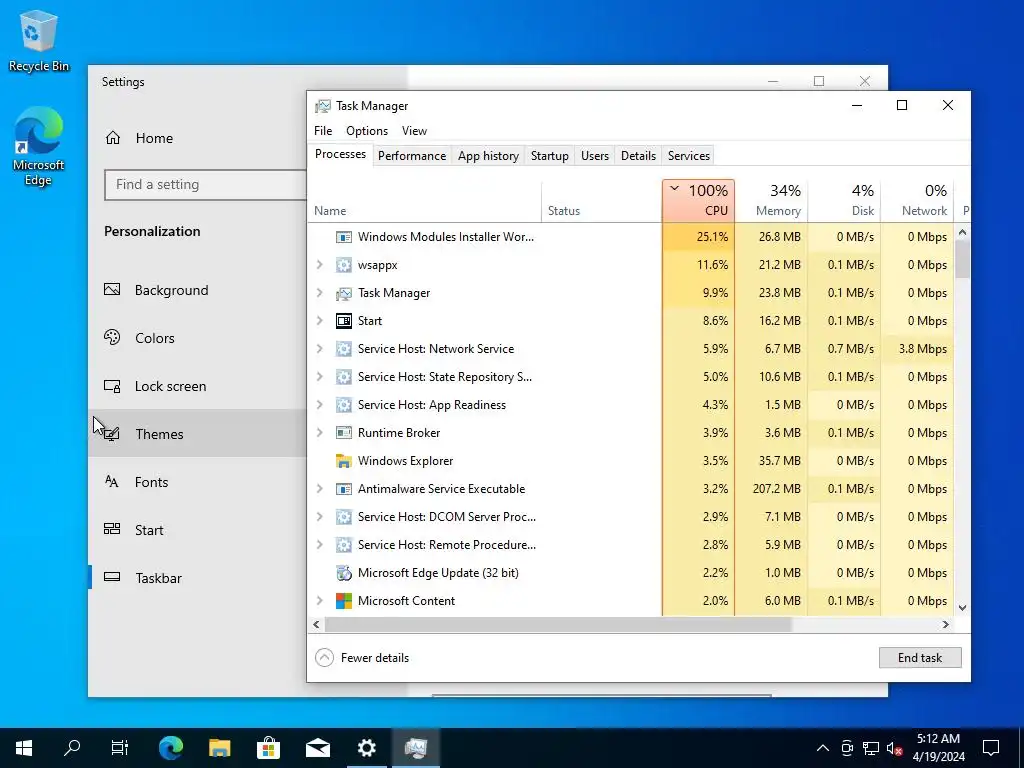
Task: Switch to the App history tab
Action: (x=488, y=156)
